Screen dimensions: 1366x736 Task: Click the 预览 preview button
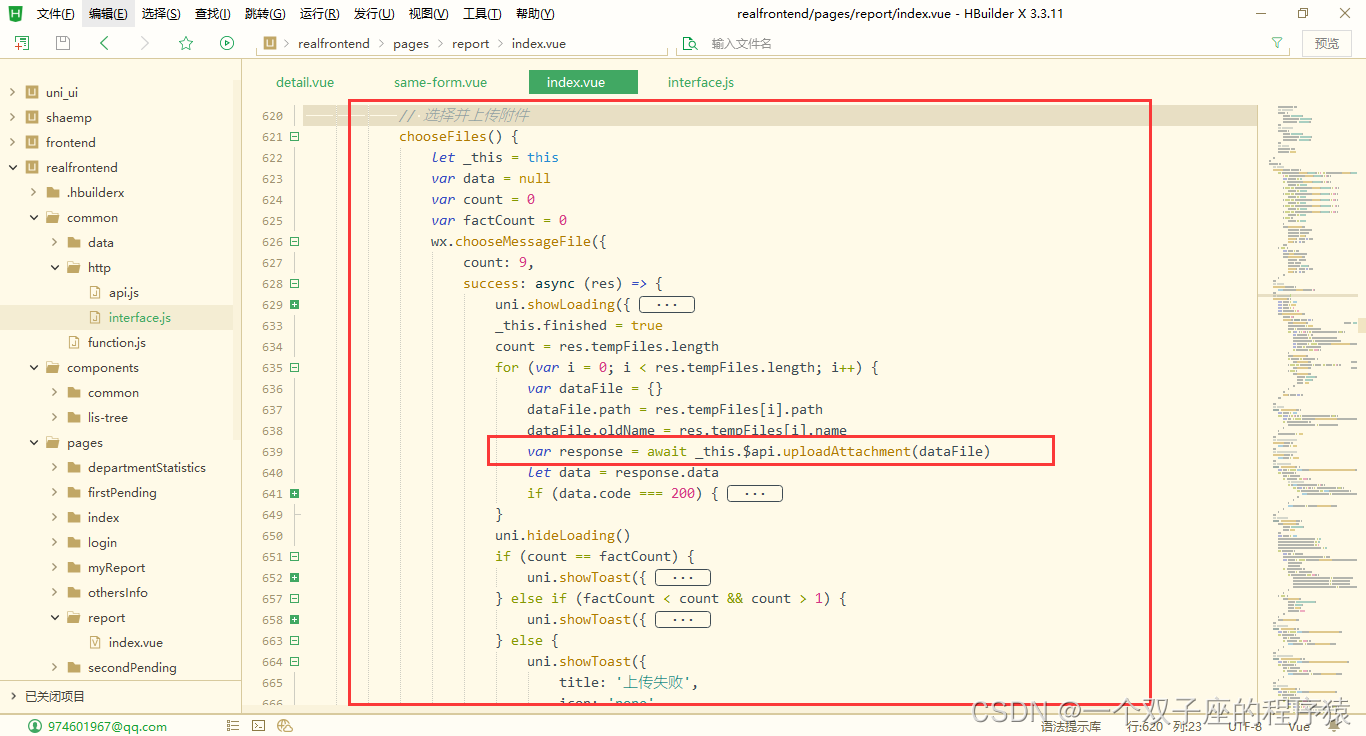(x=1327, y=43)
